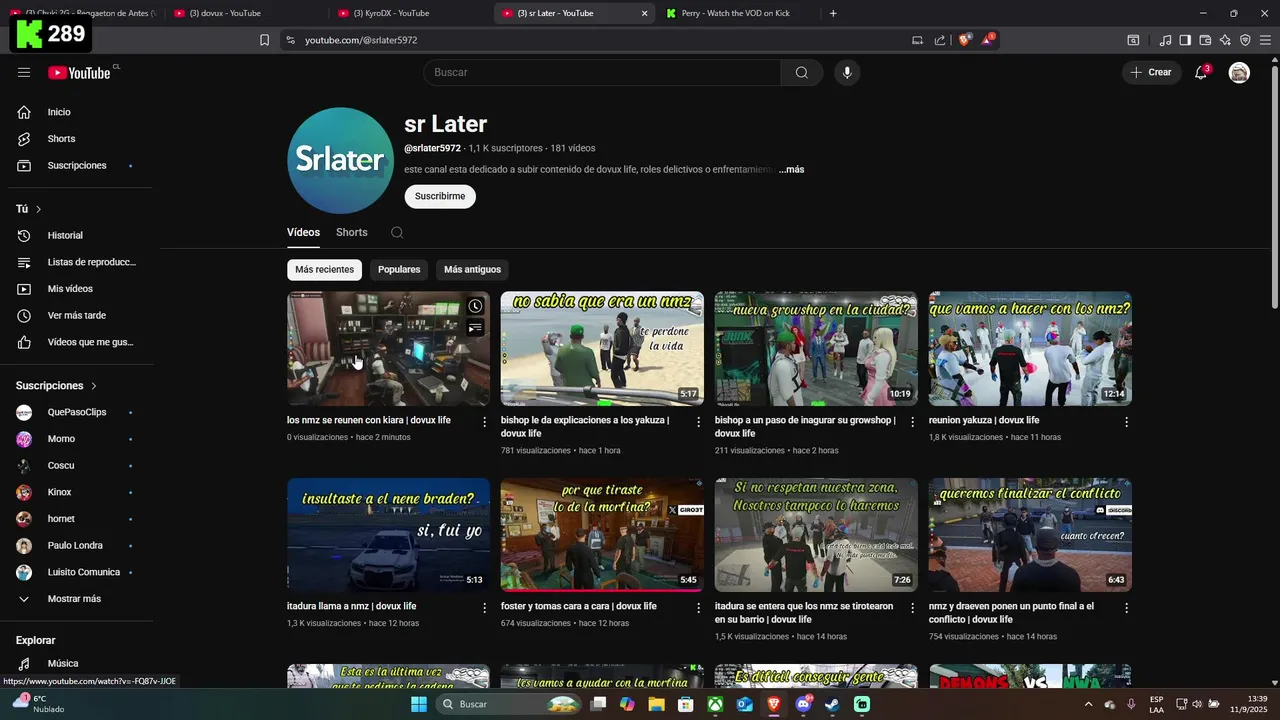Viewport: 1280px width, 720px height.
Task: Open a new browser tab
Action: click(833, 13)
